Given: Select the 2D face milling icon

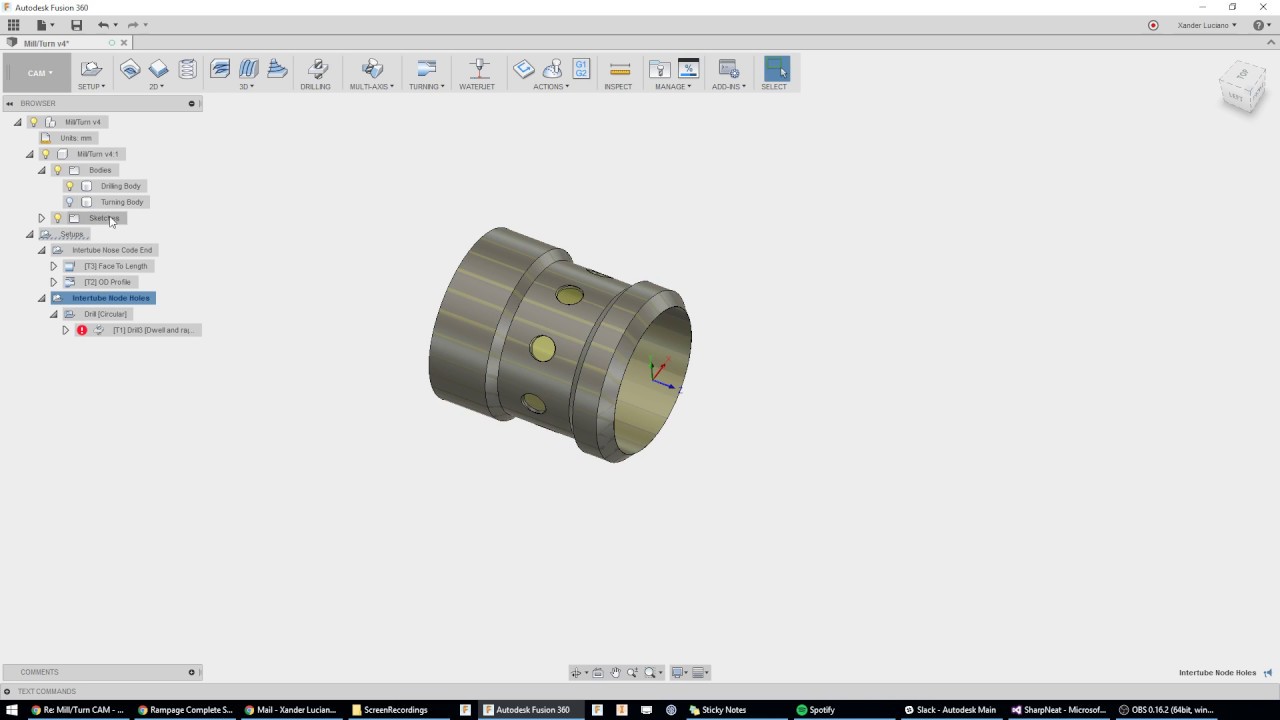Looking at the screenshot, I should click(x=158, y=68).
